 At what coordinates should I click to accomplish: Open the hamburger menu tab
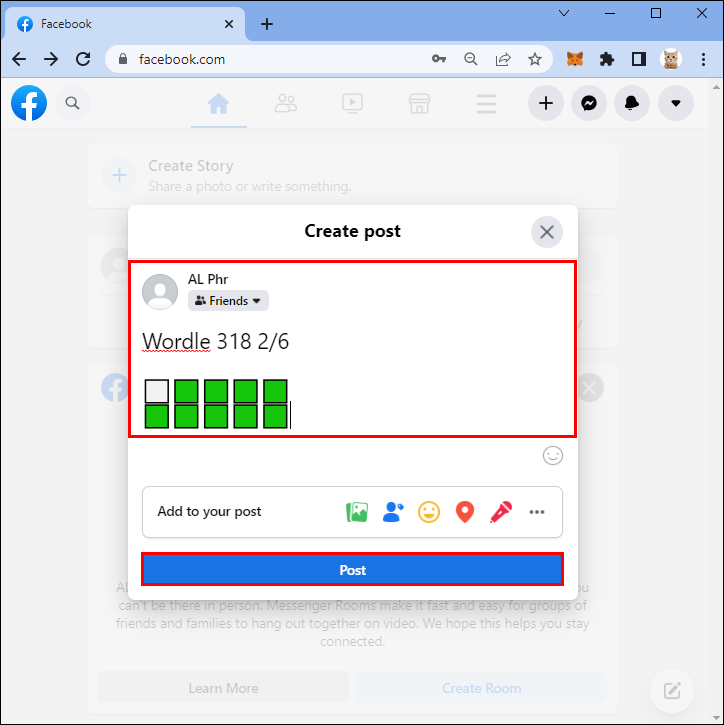486,104
